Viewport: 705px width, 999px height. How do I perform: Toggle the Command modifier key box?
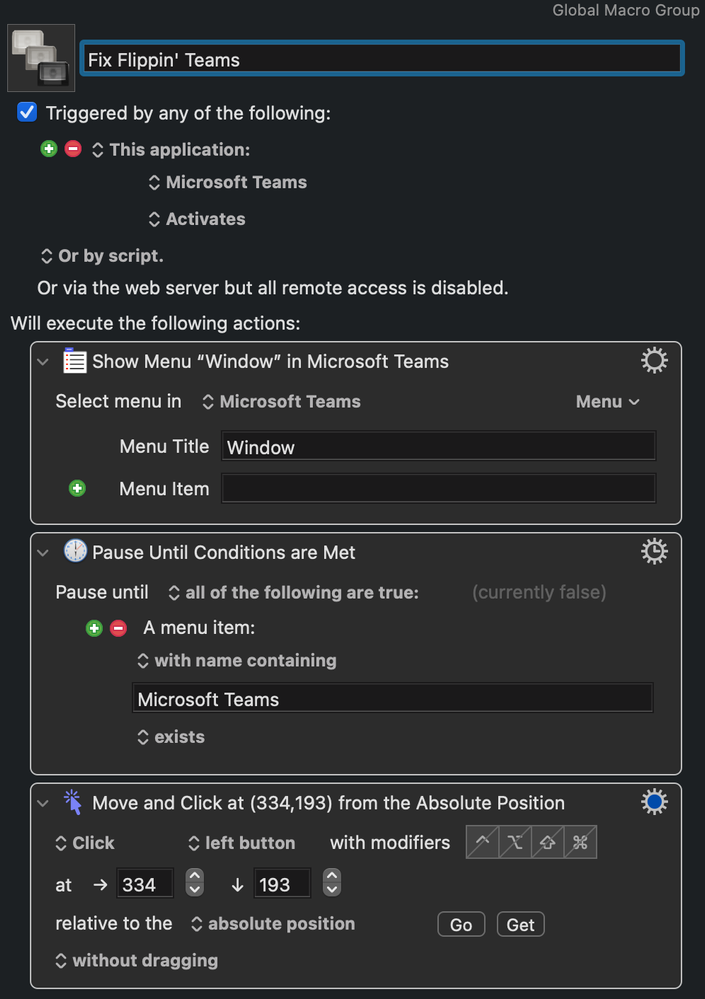pyautogui.click(x=580, y=843)
